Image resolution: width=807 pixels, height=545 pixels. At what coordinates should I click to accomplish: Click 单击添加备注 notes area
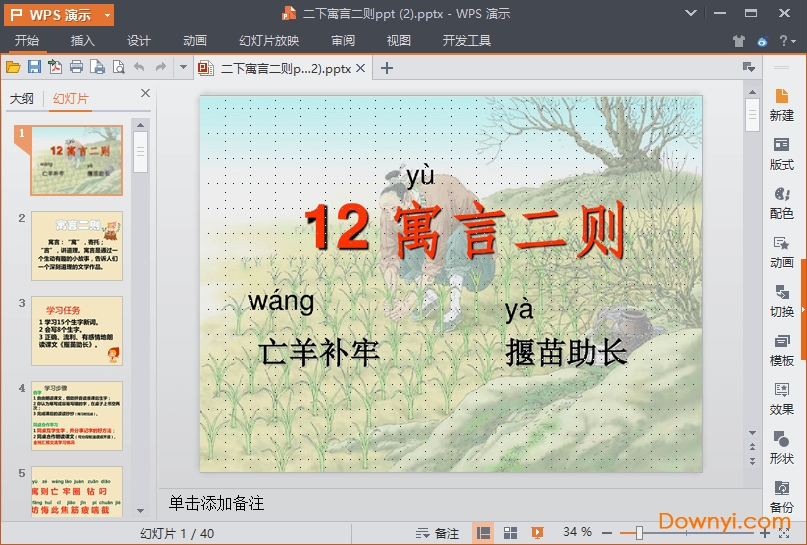click(216, 503)
